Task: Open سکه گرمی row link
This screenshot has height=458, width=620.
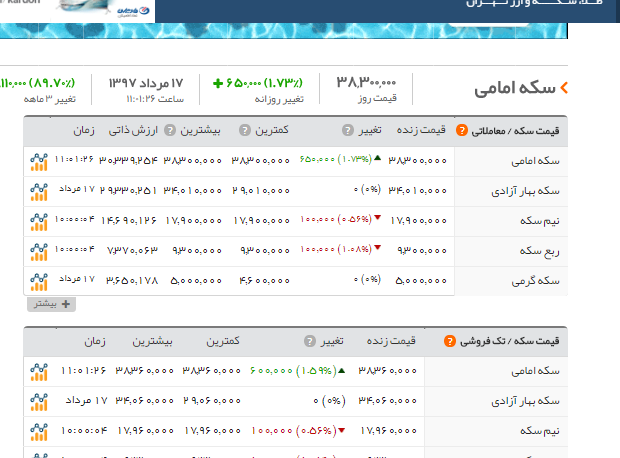Action: click(x=535, y=281)
